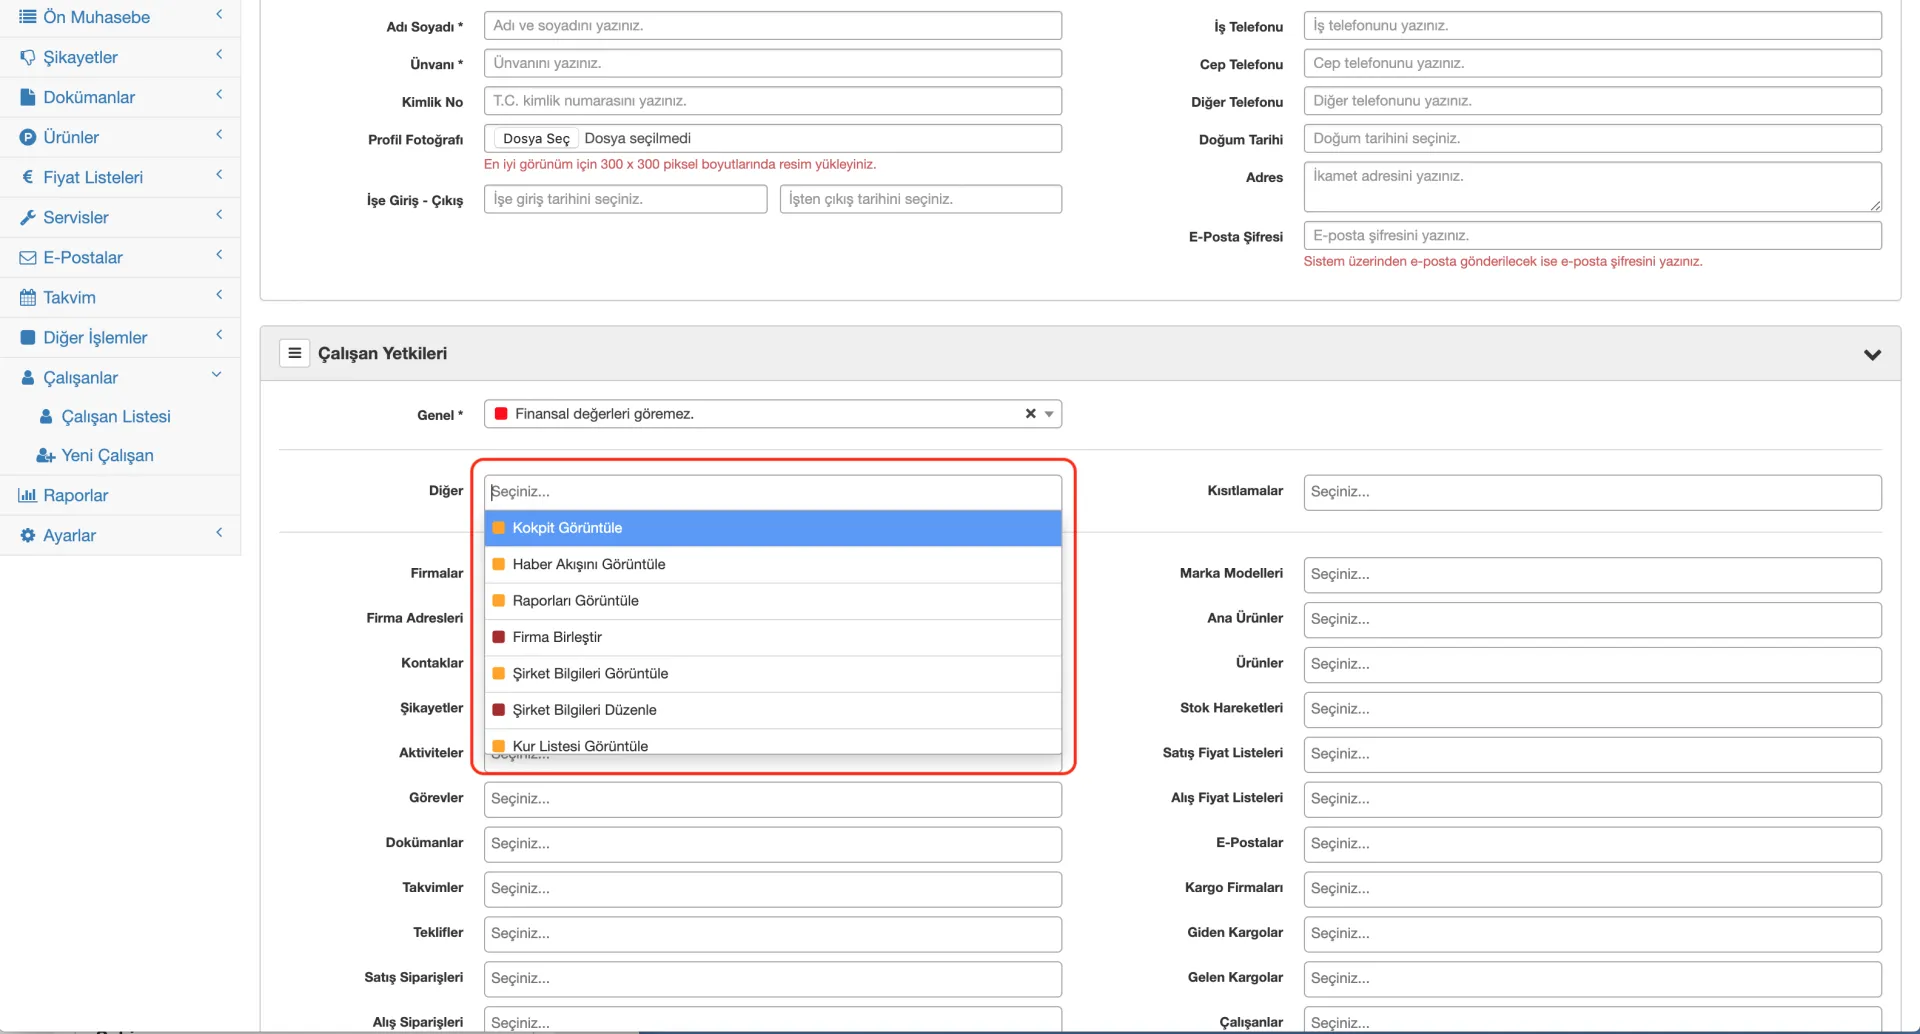Viewport: 1920px width, 1034px height.
Task: Choose Firma Birleştir permission
Action: pos(773,637)
